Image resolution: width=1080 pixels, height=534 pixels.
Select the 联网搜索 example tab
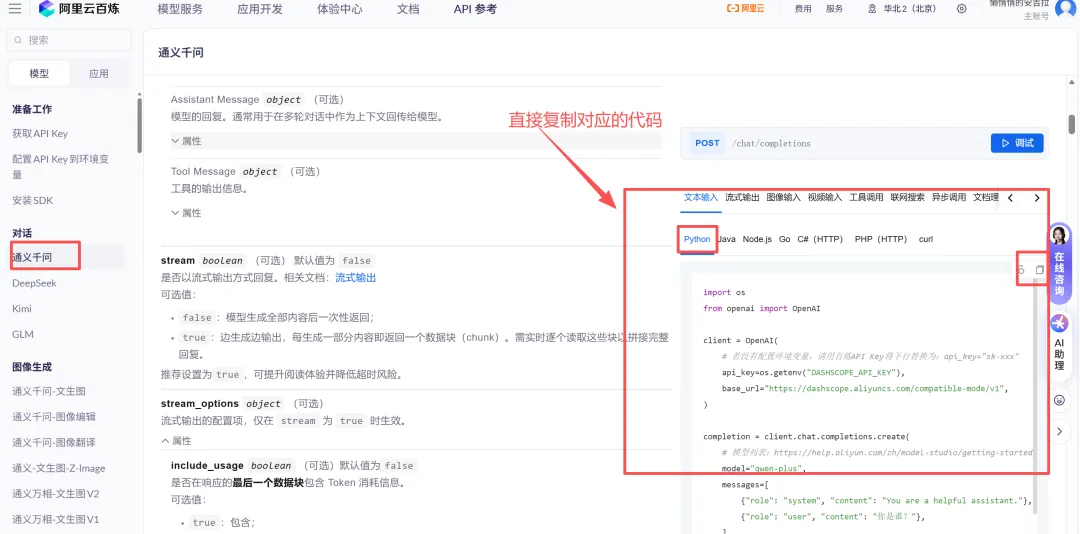[x=908, y=197]
